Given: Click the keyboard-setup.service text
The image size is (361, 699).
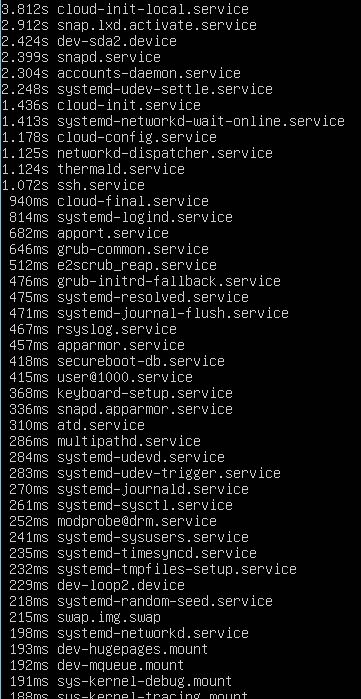Looking at the screenshot, I should (145, 394).
